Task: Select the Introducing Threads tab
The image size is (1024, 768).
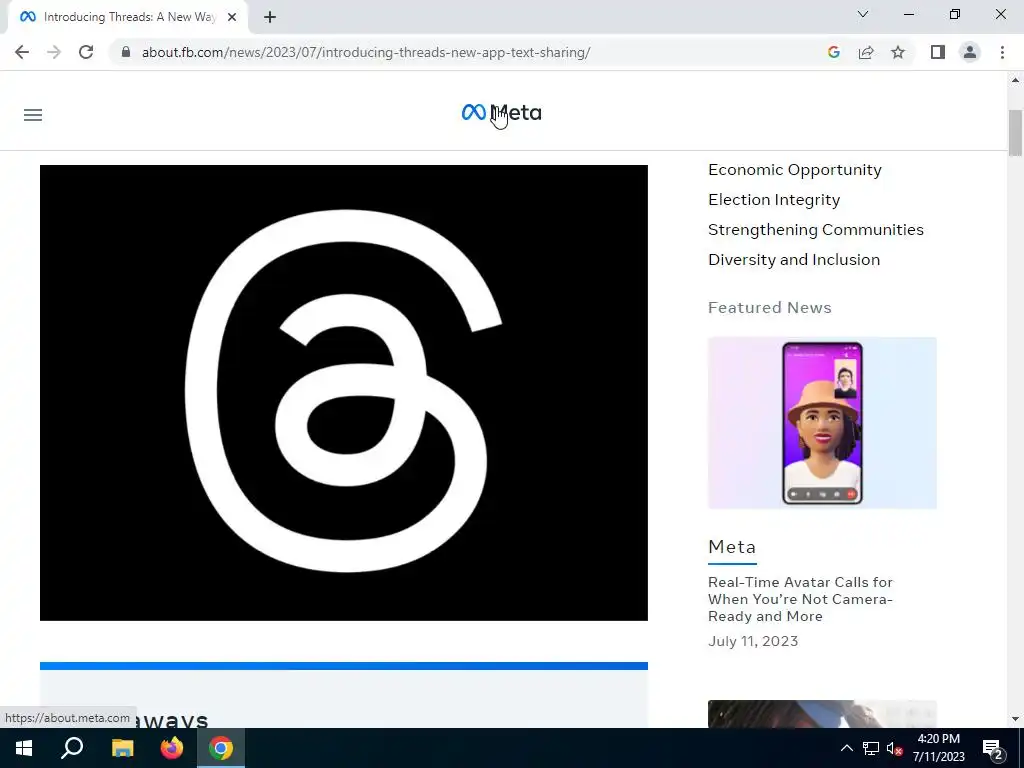Action: pyautogui.click(x=128, y=17)
